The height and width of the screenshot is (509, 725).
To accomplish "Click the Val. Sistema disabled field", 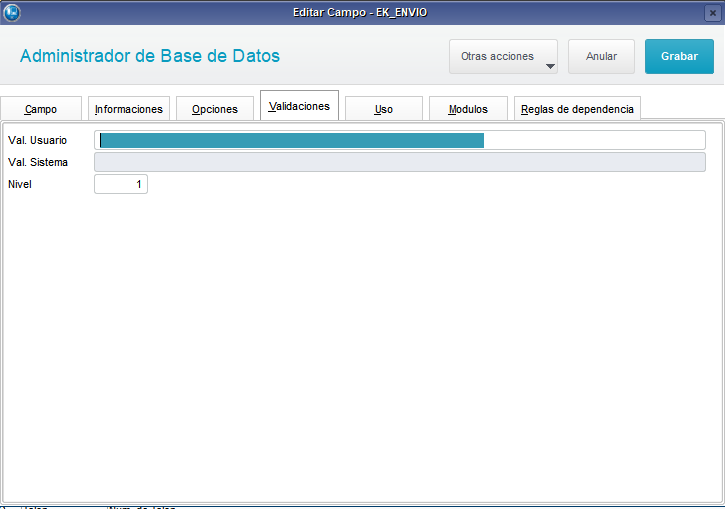I will 400,162.
